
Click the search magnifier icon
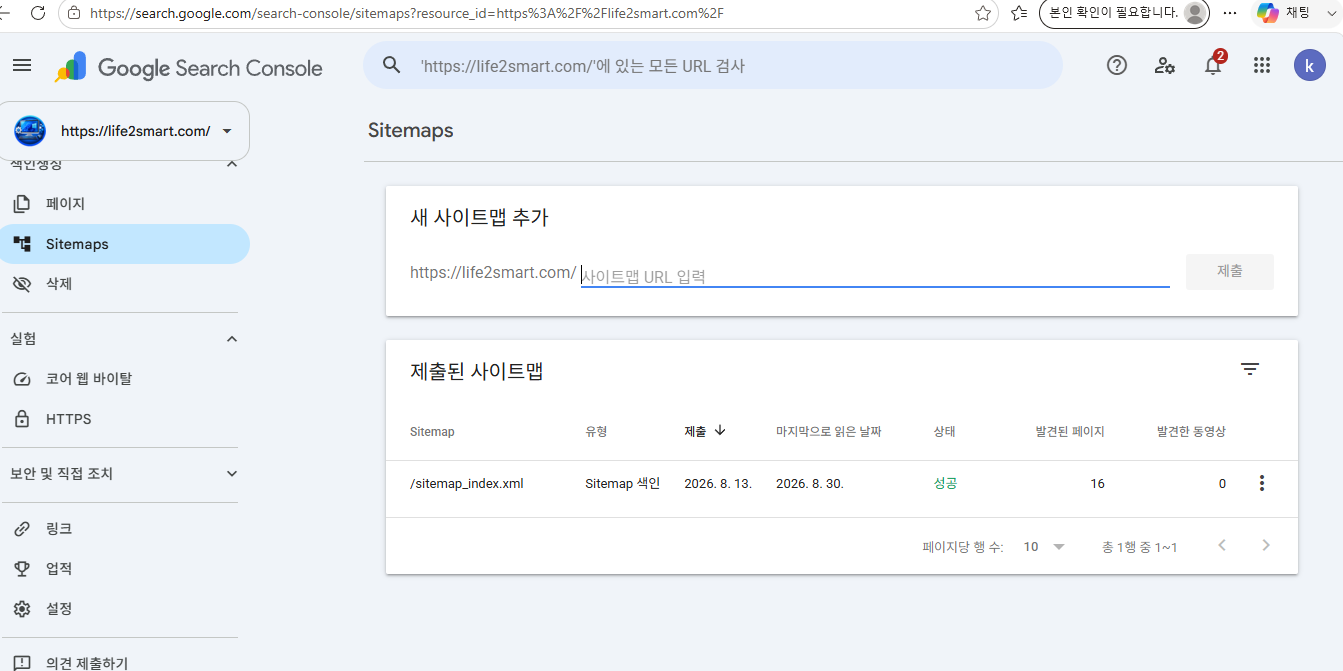point(391,66)
